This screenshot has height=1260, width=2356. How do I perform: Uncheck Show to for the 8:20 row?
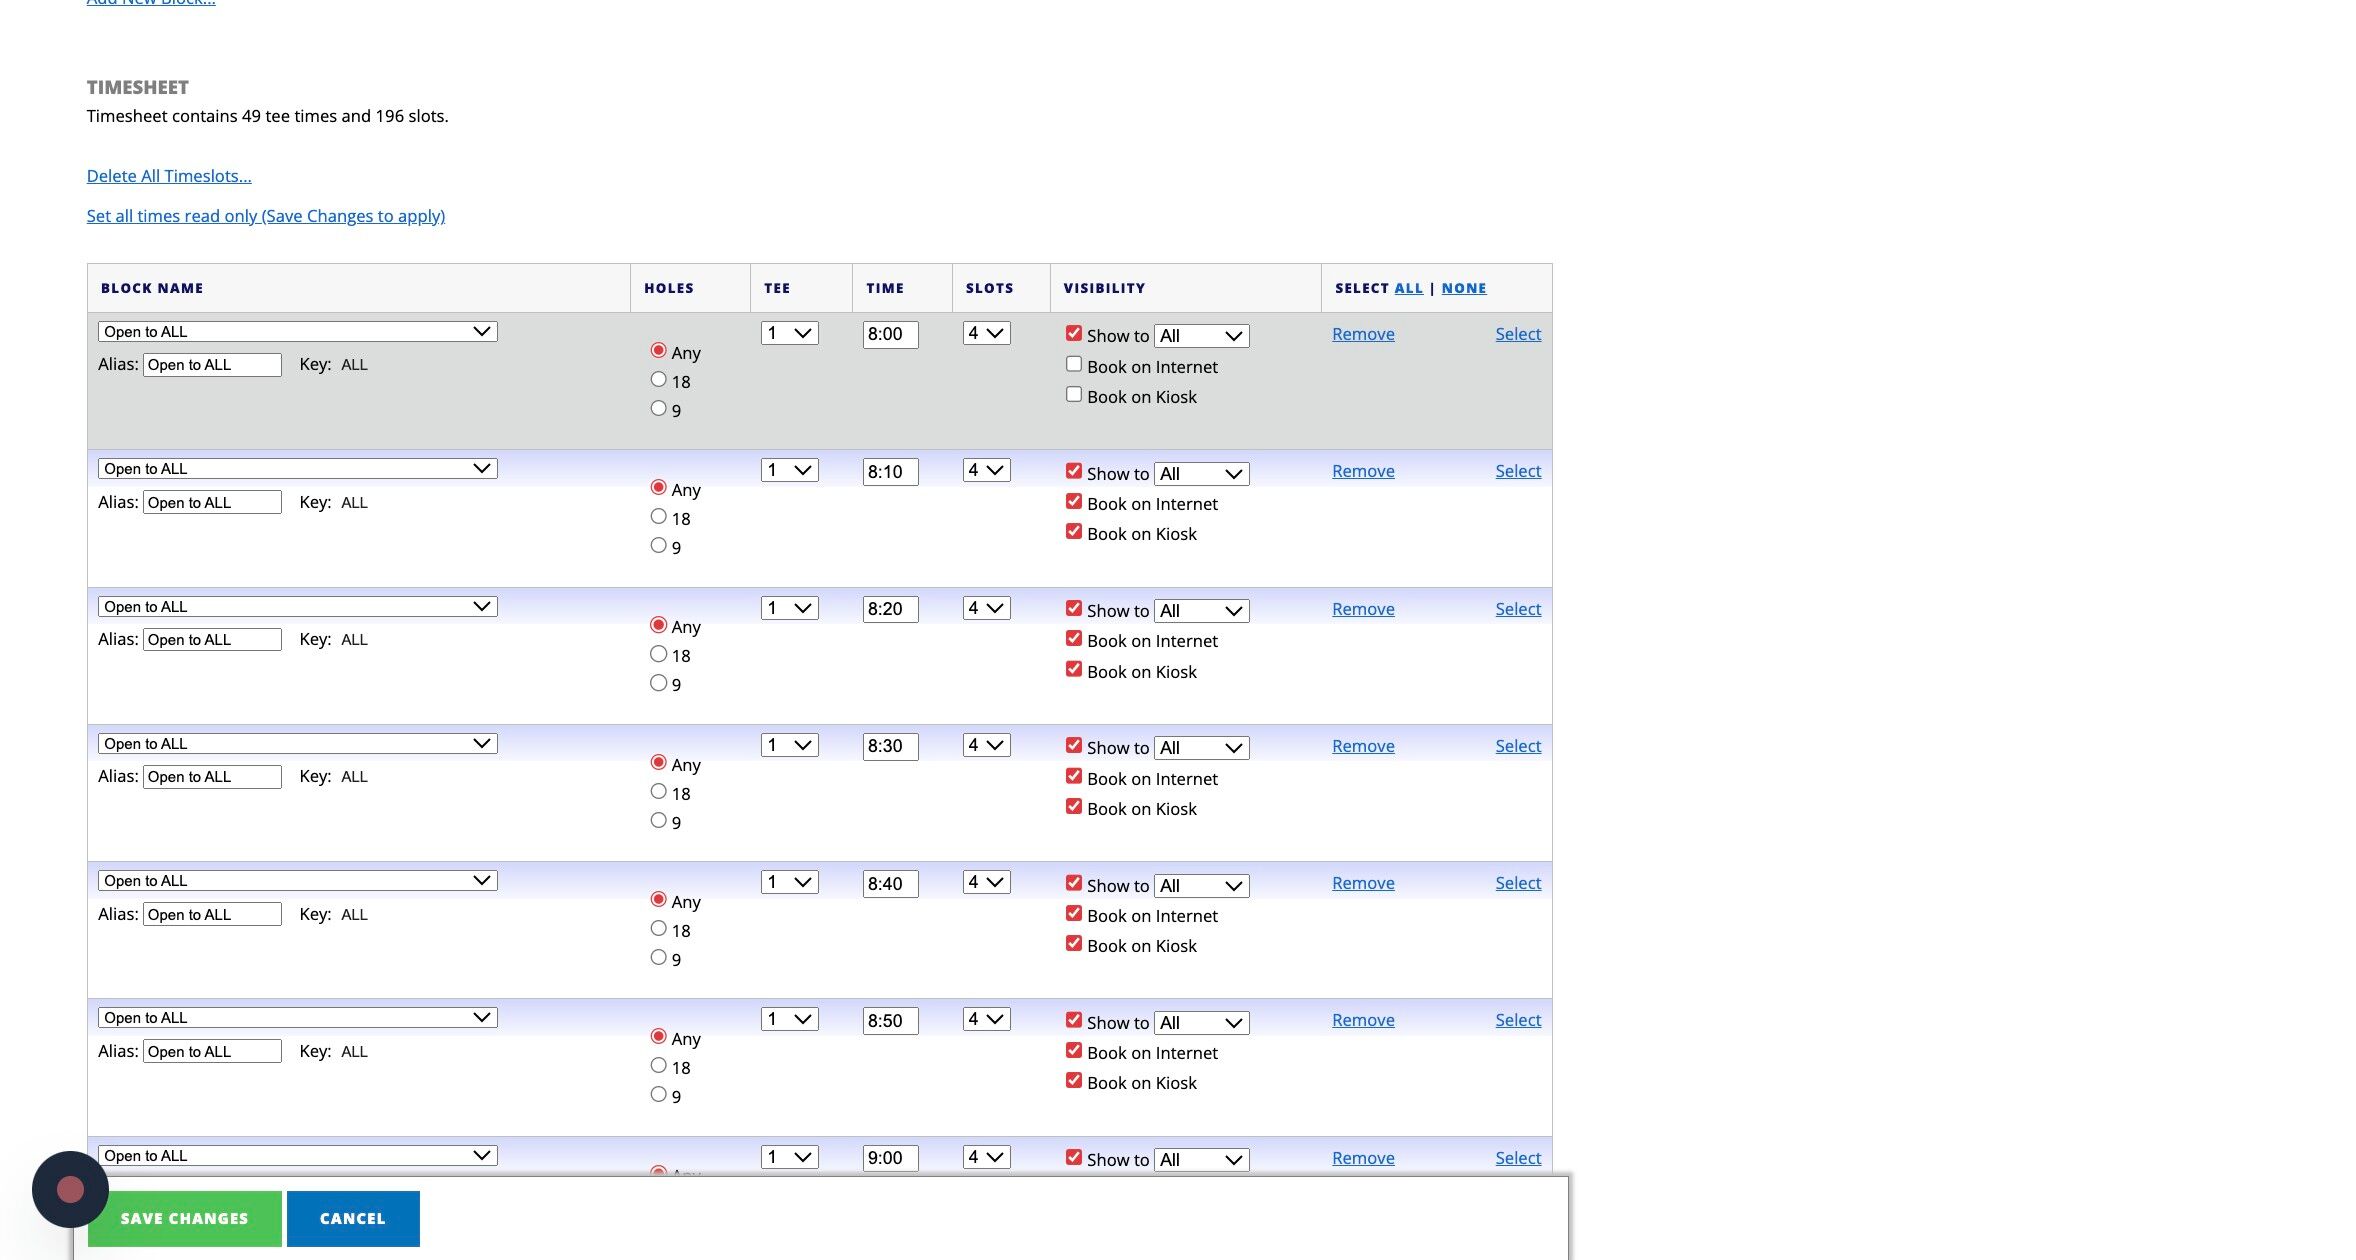click(1074, 608)
